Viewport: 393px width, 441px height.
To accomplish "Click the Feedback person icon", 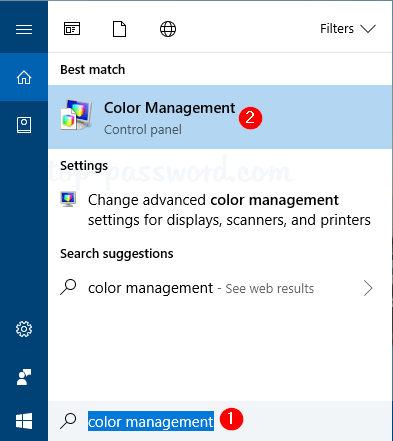I will click(24, 377).
